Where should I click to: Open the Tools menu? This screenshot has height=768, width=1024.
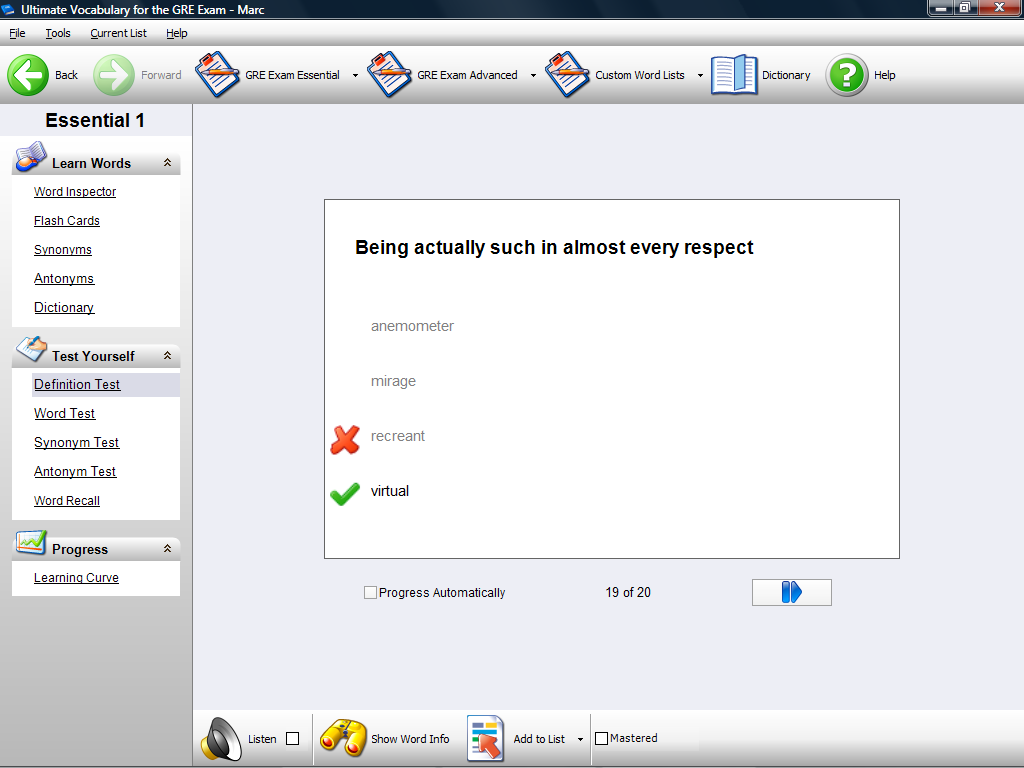point(57,33)
